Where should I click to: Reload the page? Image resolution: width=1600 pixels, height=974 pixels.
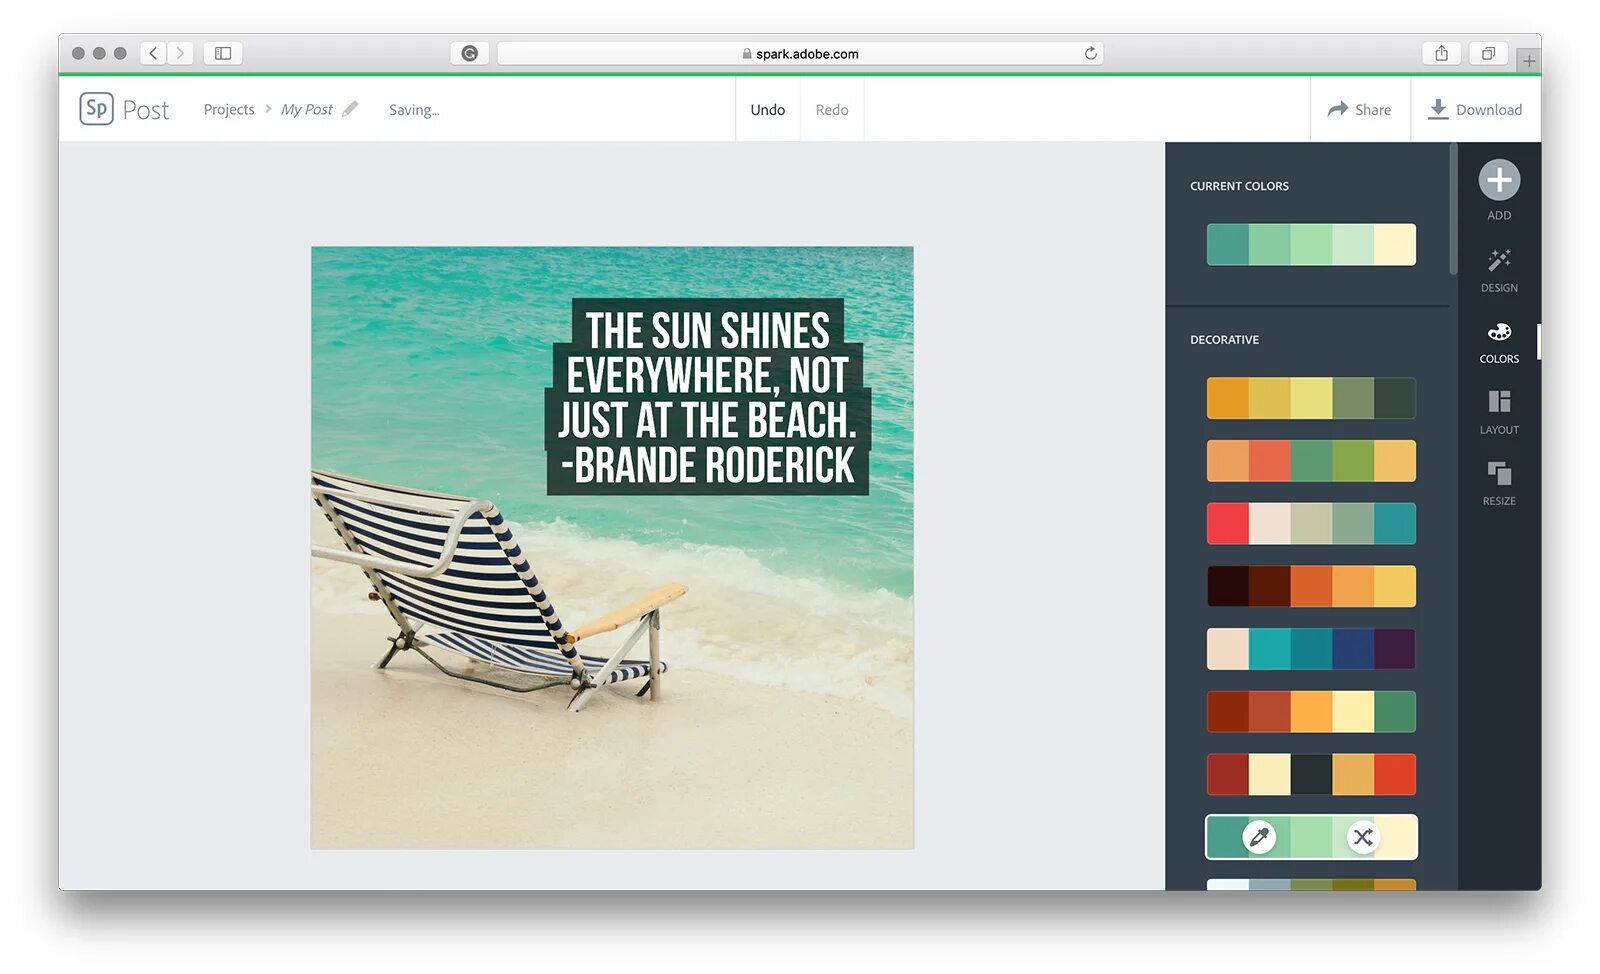tap(1090, 53)
